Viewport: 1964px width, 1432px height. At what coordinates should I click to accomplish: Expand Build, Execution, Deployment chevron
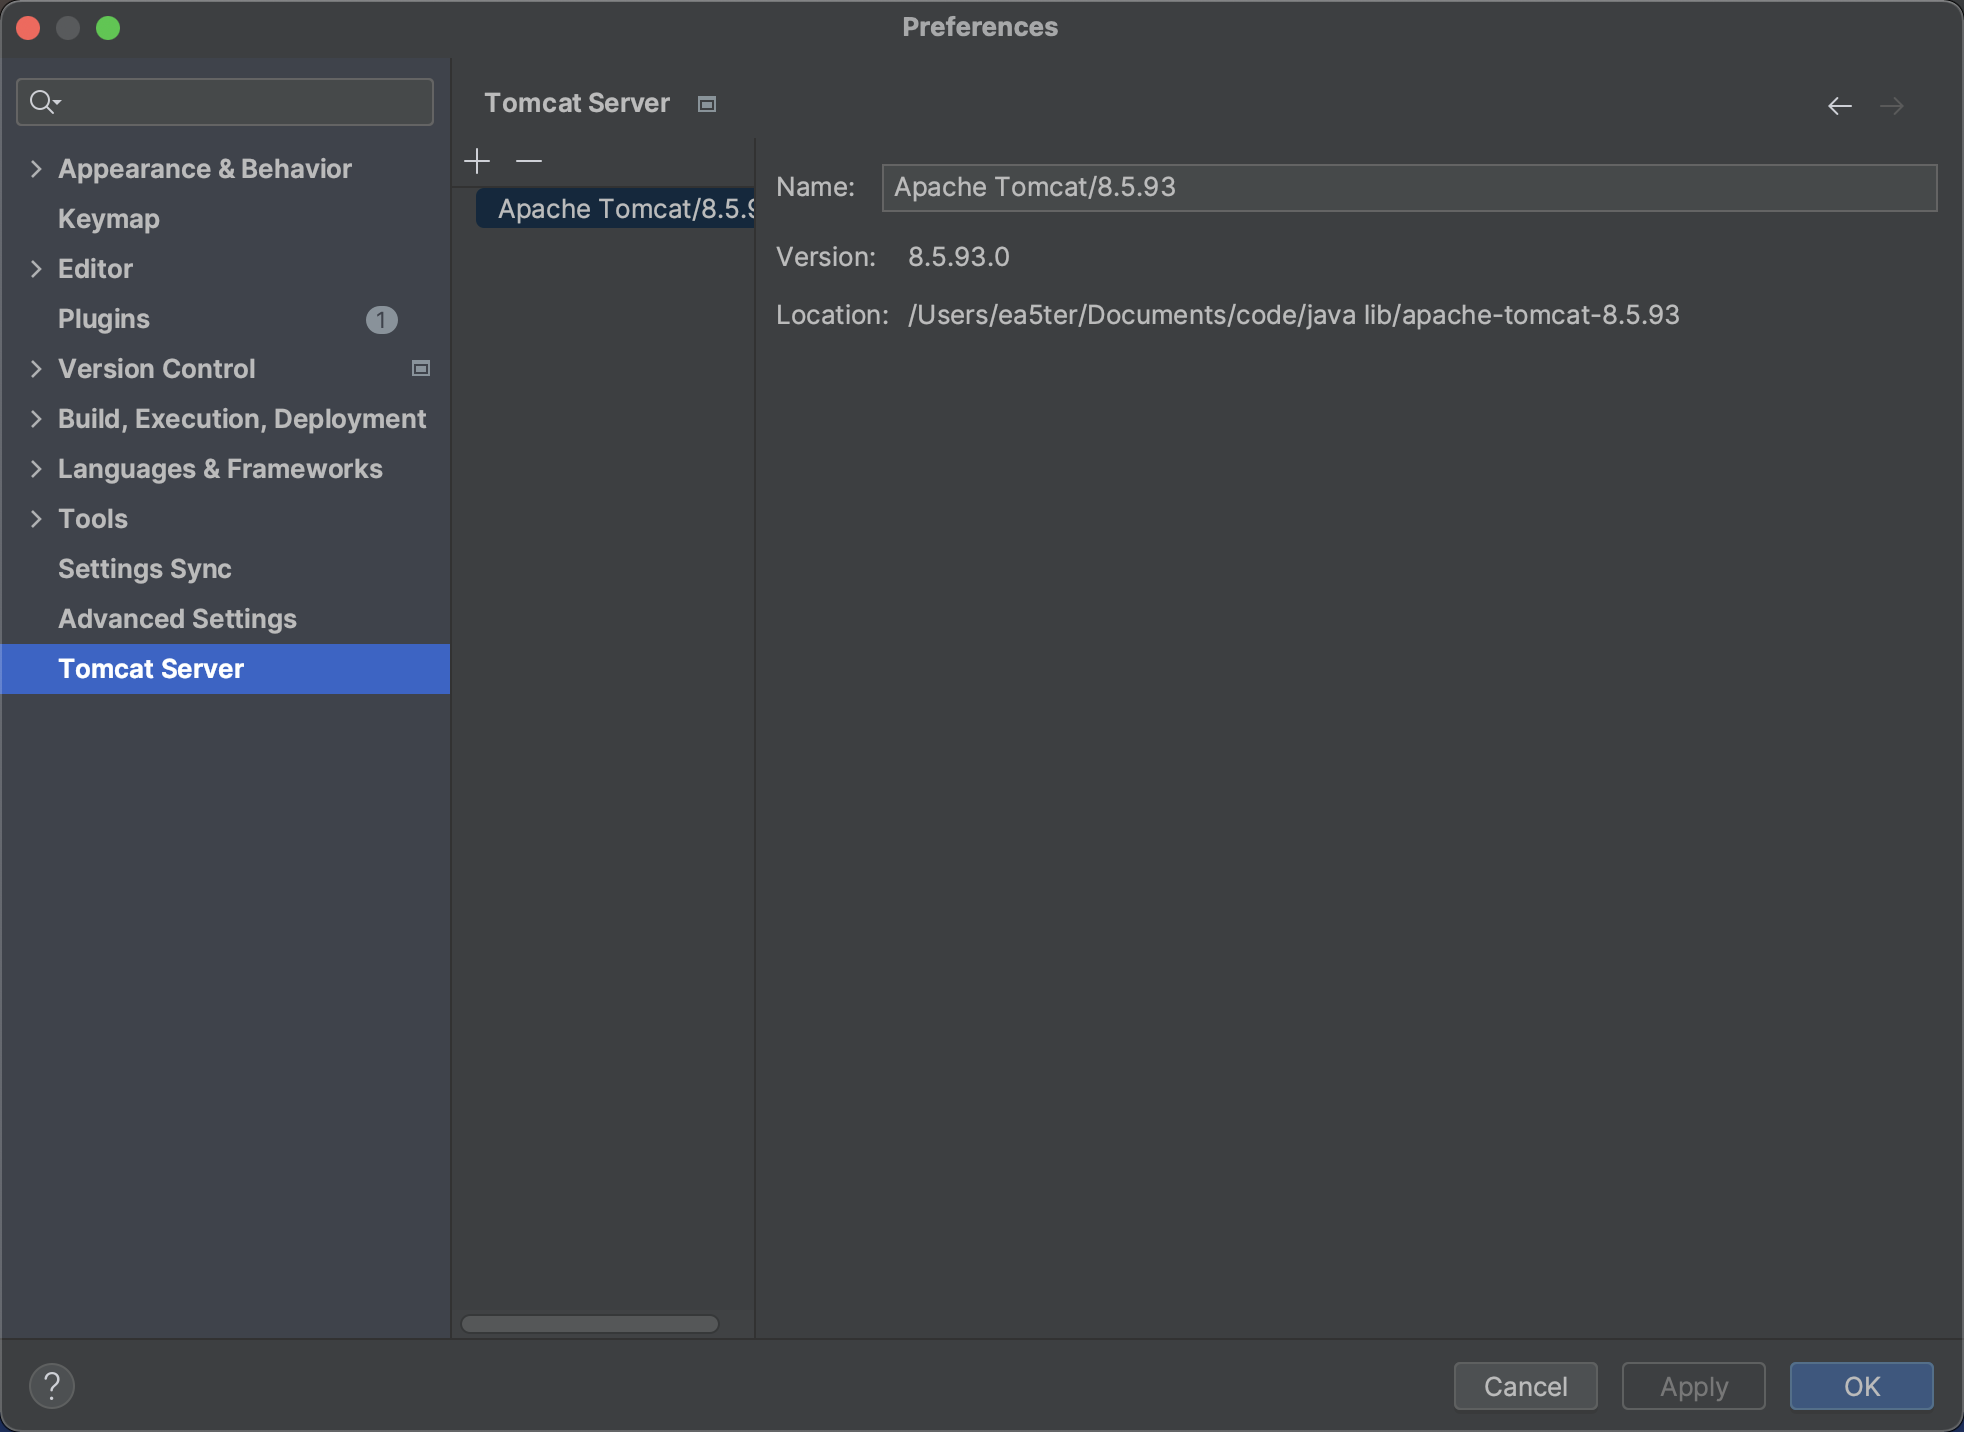(x=36, y=419)
